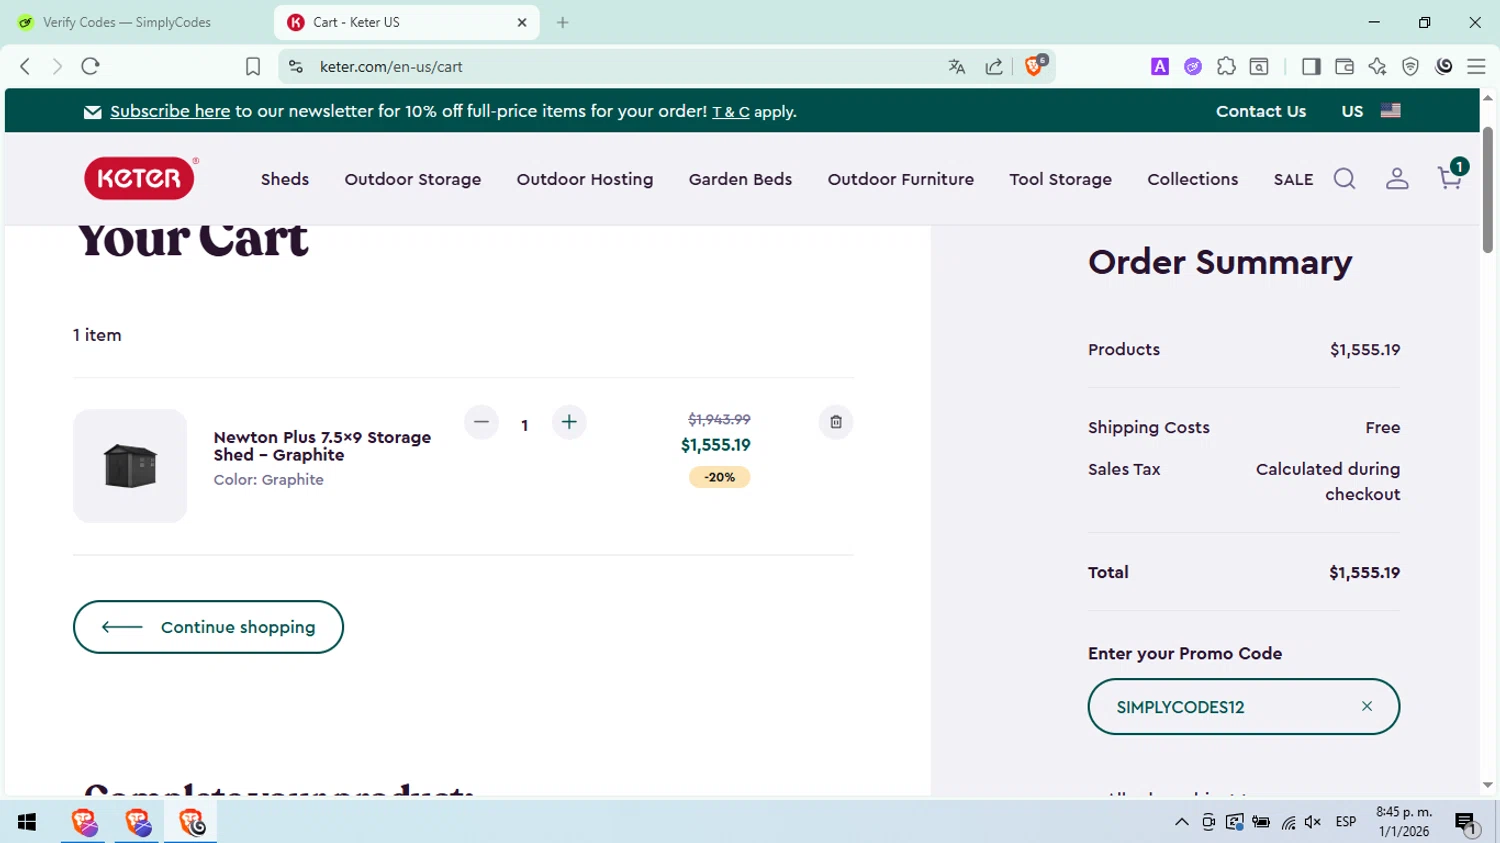
Task: Open the first Brave taskbar icon
Action: tap(83, 822)
